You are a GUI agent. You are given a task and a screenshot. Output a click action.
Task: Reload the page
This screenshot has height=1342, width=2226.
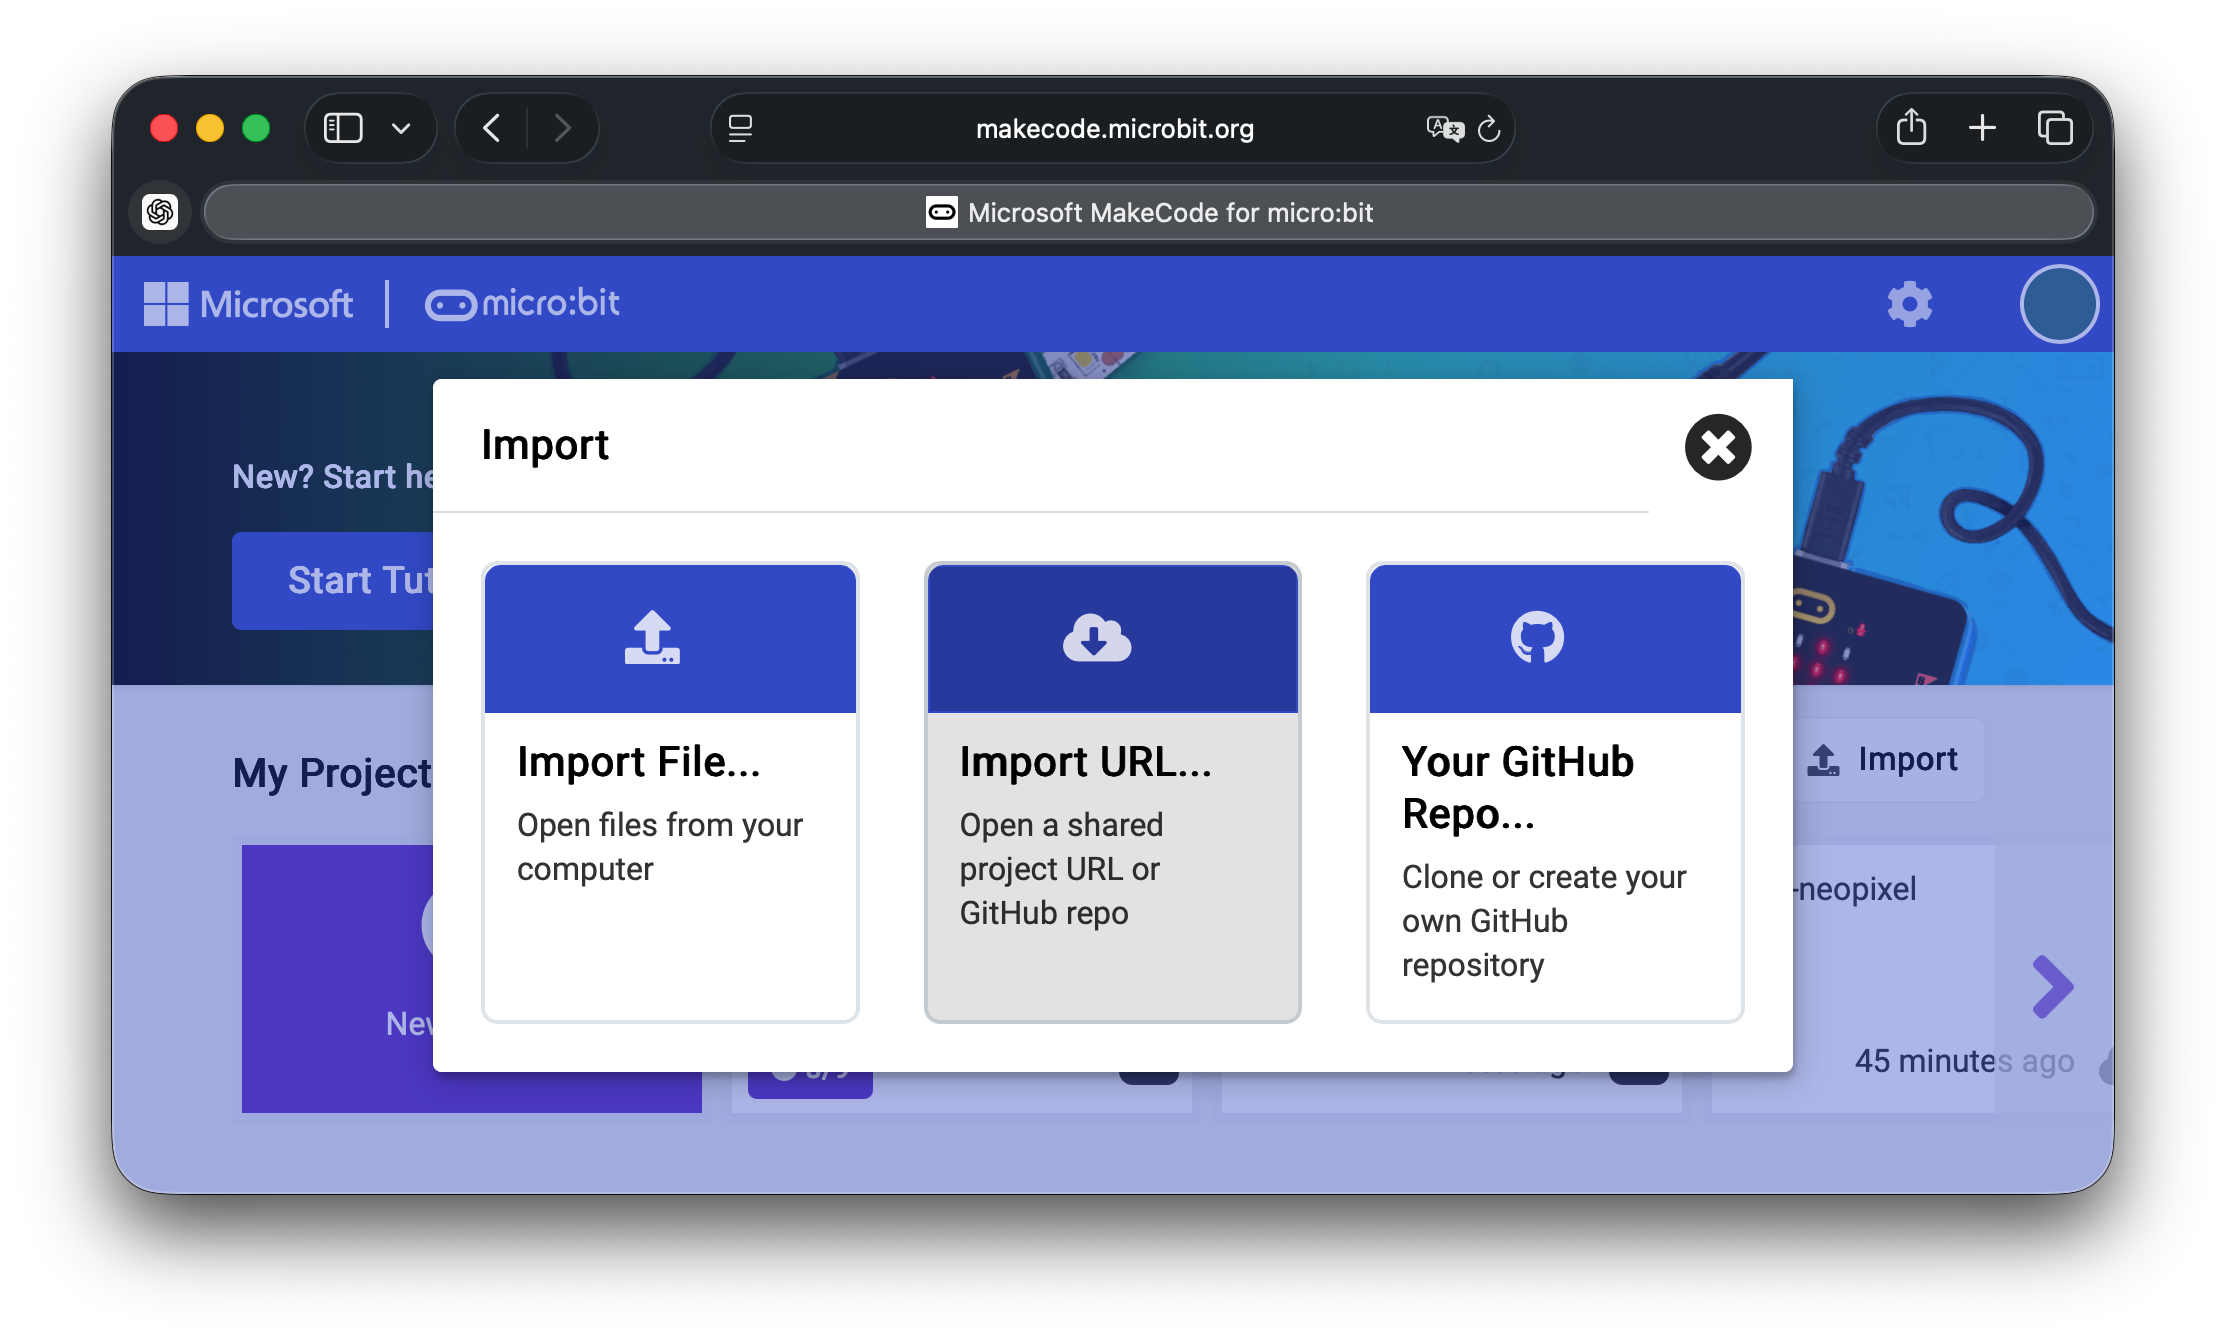(x=1489, y=129)
